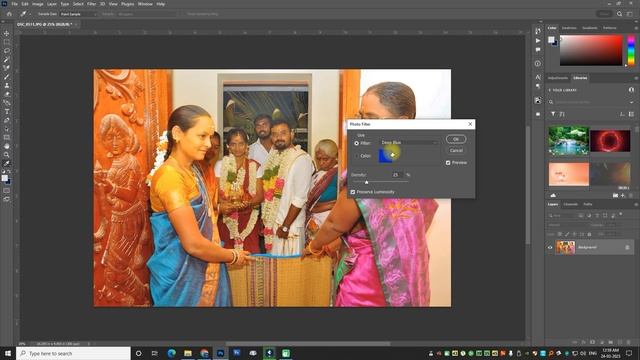The height and width of the screenshot is (360, 640).
Task: Click the foreground color swatch in toolbar
Action: coord(4,178)
